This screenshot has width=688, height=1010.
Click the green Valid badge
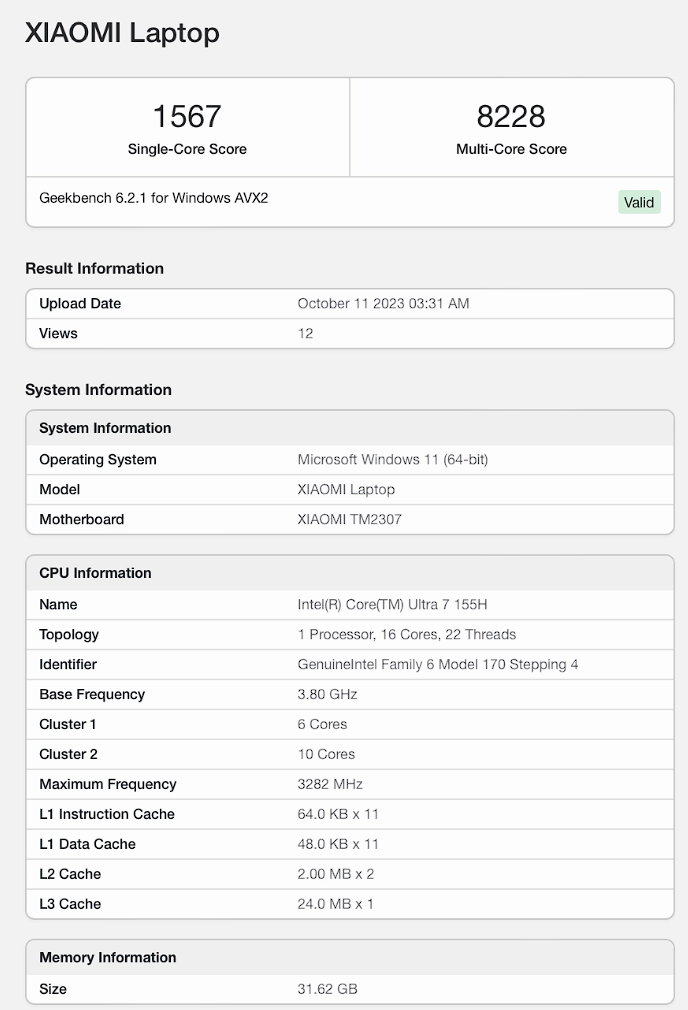click(x=639, y=202)
